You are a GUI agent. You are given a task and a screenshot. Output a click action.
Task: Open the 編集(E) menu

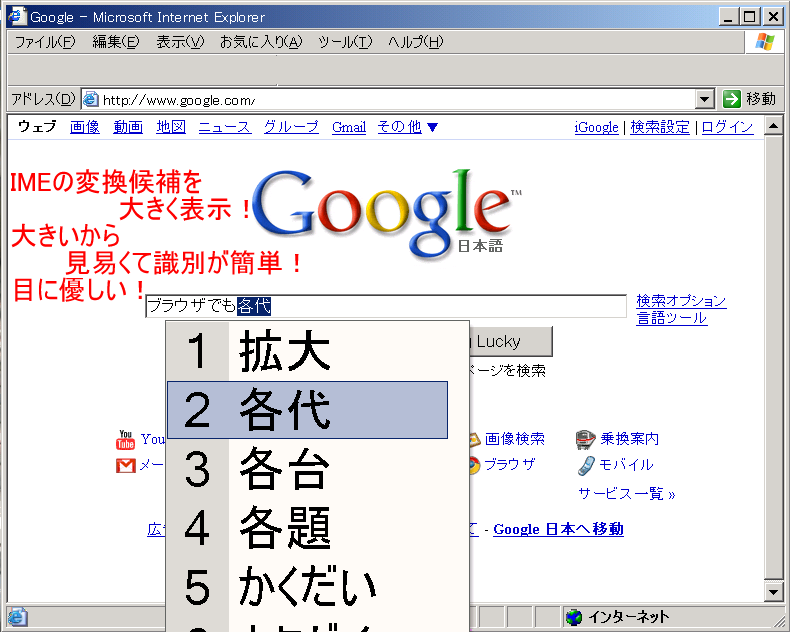[115, 42]
